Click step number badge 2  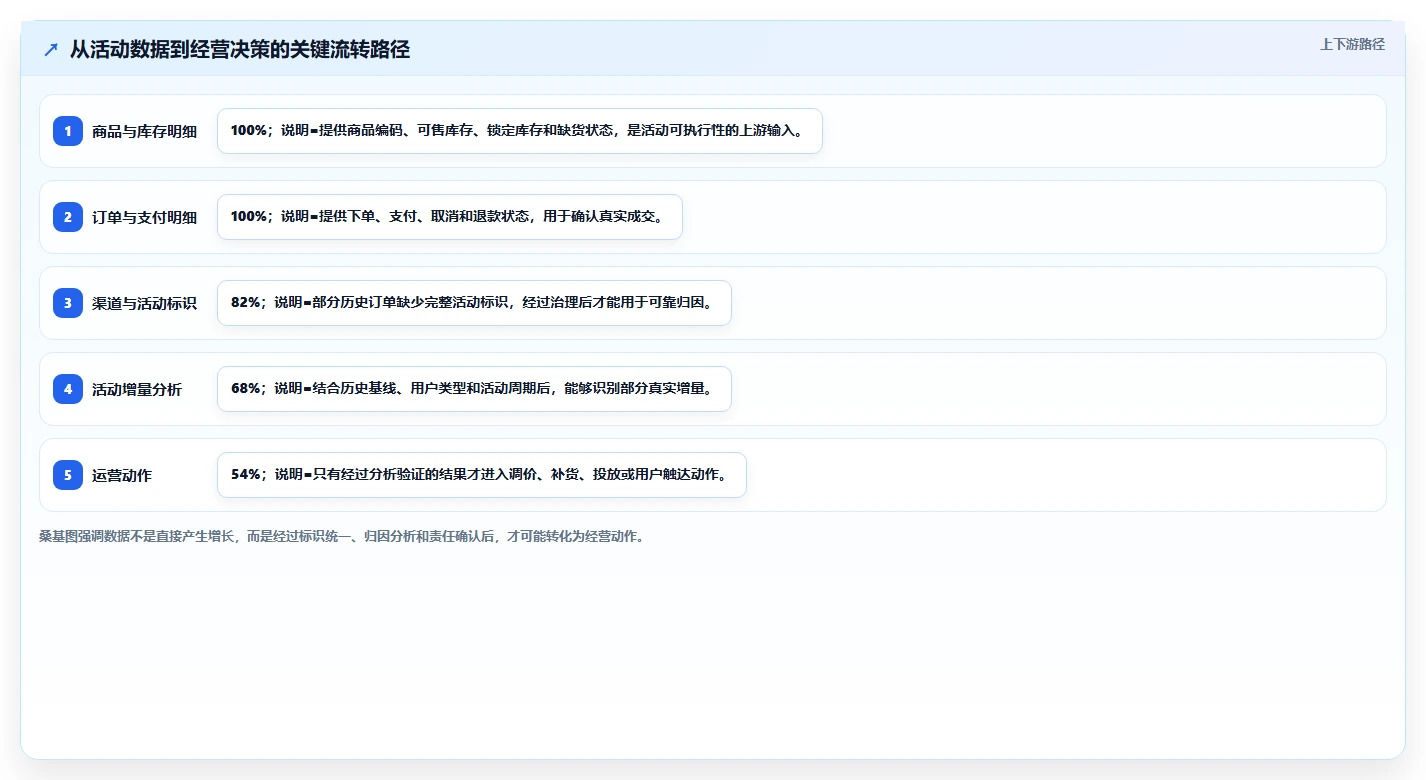coord(68,217)
